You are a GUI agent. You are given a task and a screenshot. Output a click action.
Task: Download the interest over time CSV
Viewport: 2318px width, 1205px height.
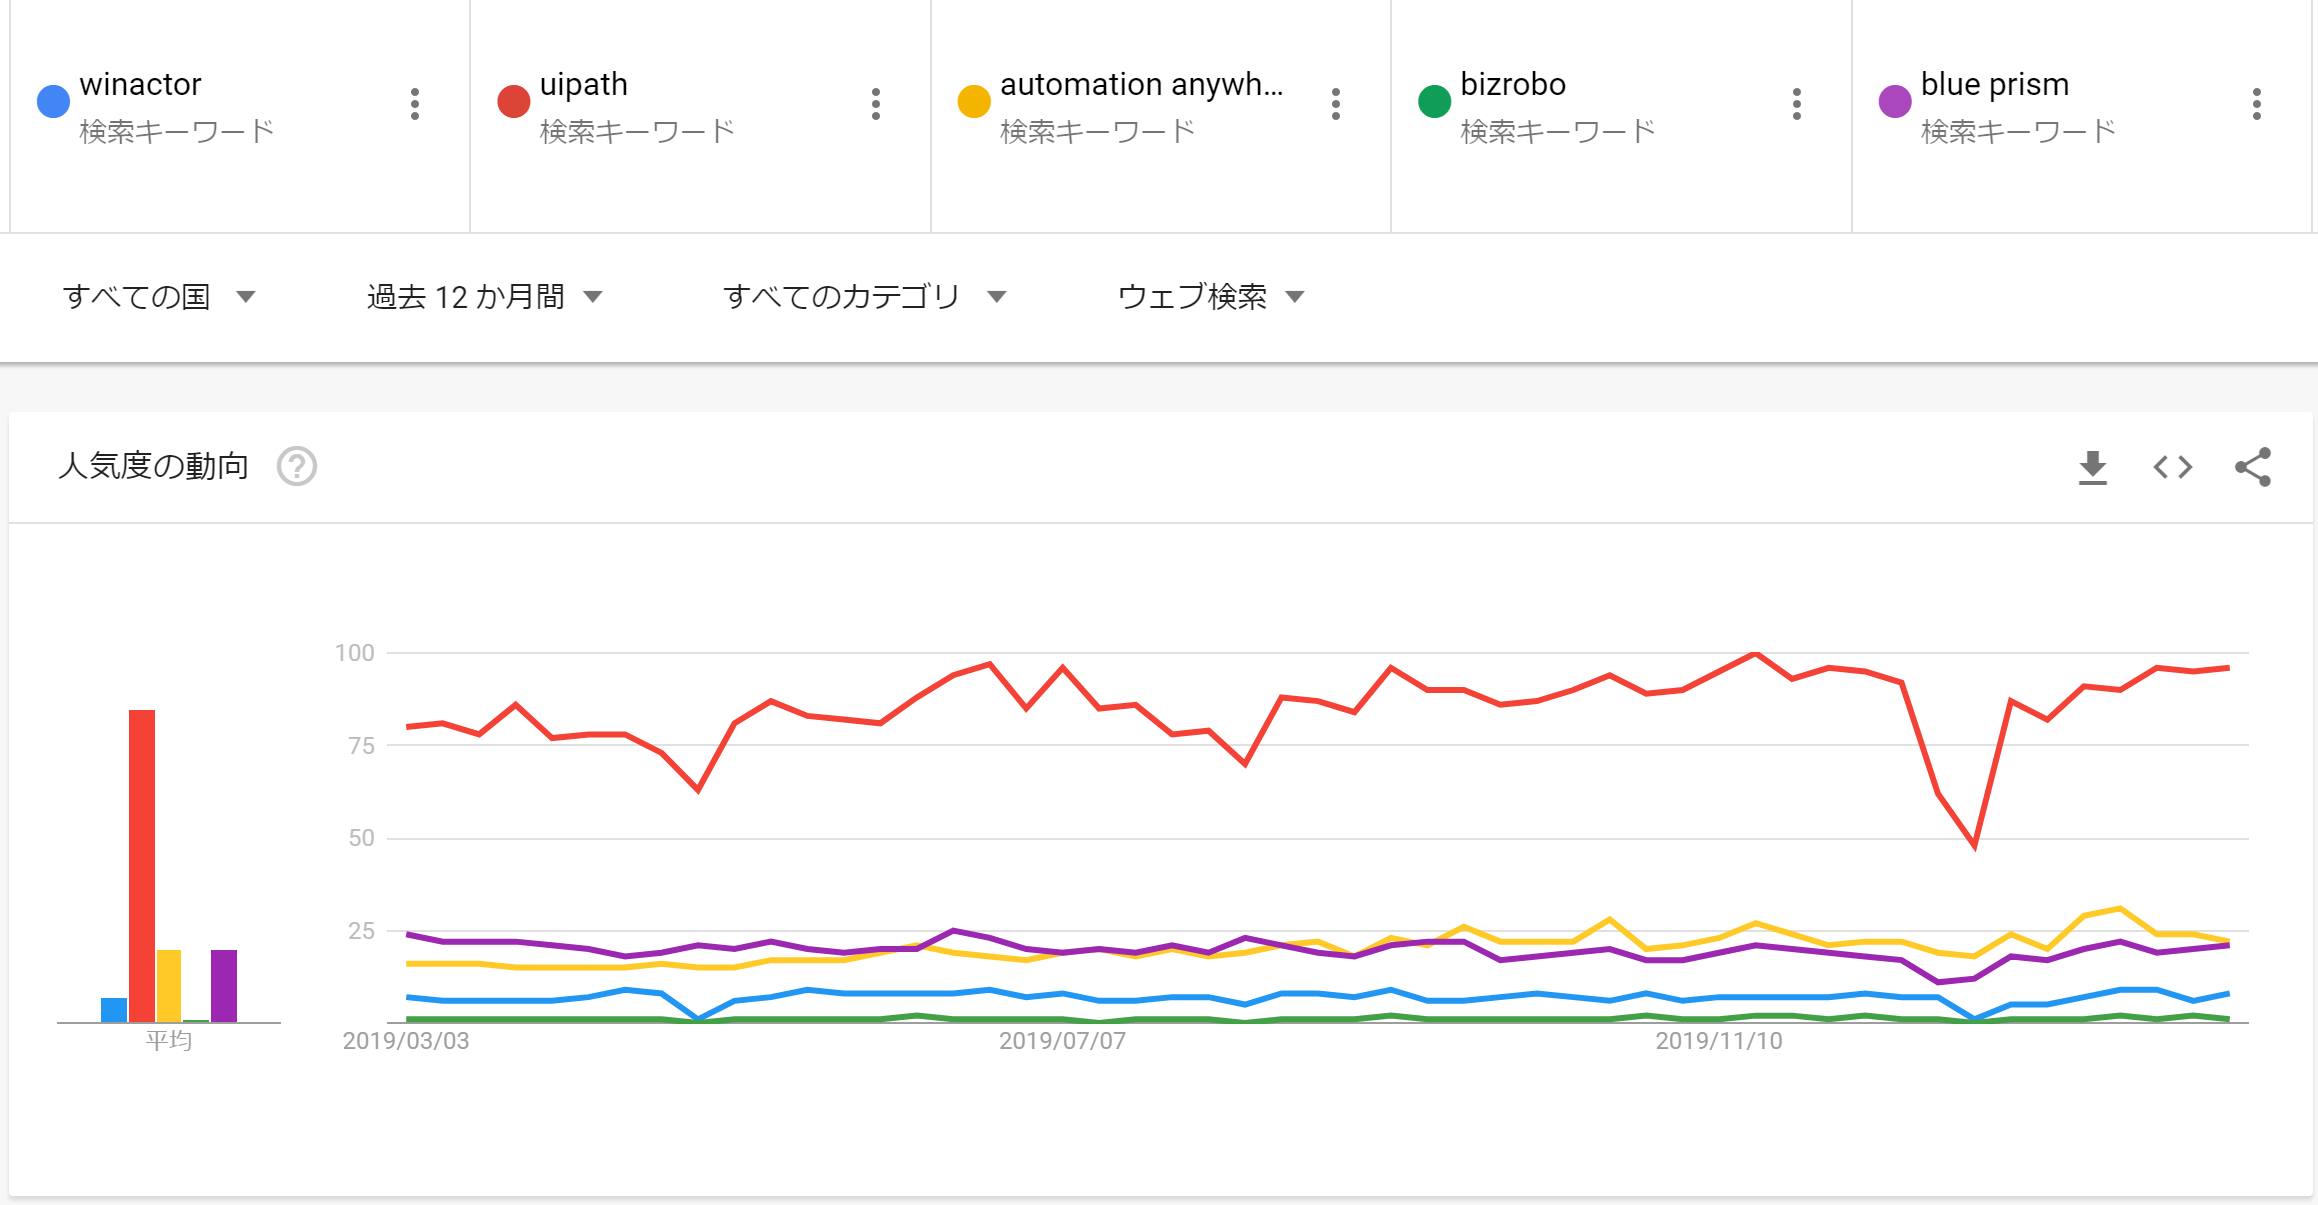click(2092, 467)
